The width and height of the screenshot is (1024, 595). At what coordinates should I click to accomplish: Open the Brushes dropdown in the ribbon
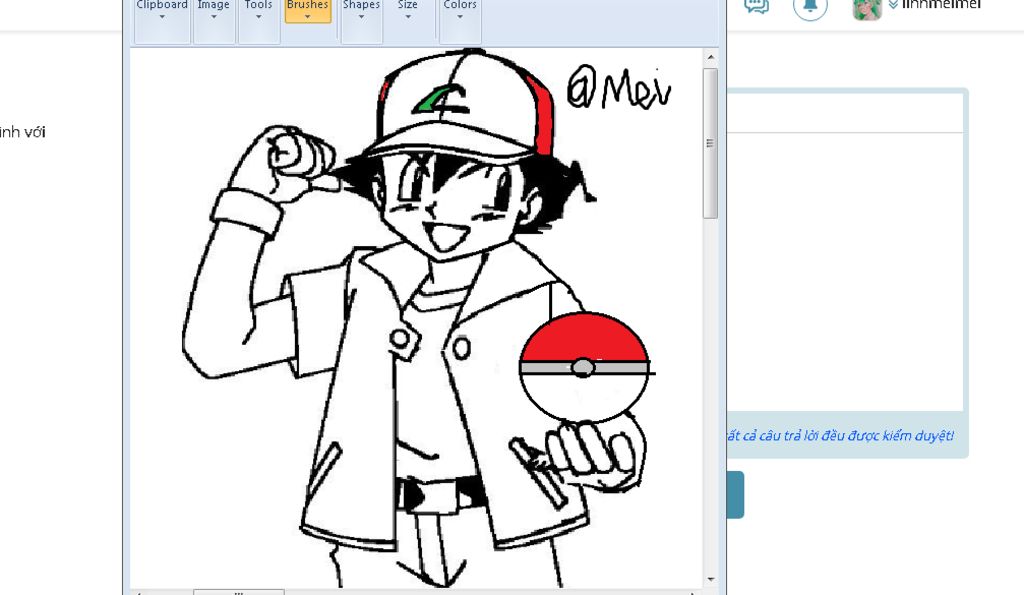click(308, 11)
